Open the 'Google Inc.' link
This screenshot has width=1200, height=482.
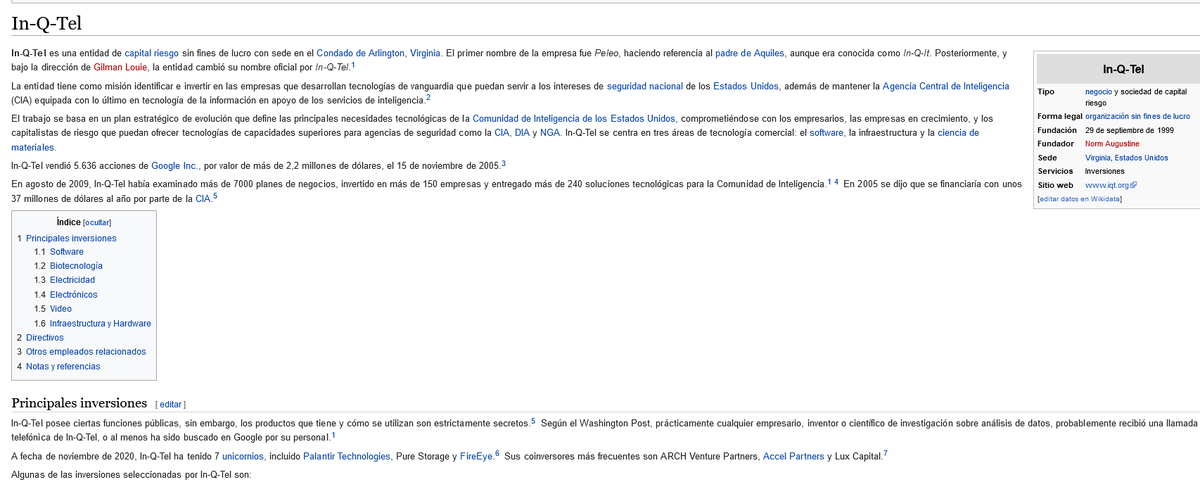tap(175, 165)
